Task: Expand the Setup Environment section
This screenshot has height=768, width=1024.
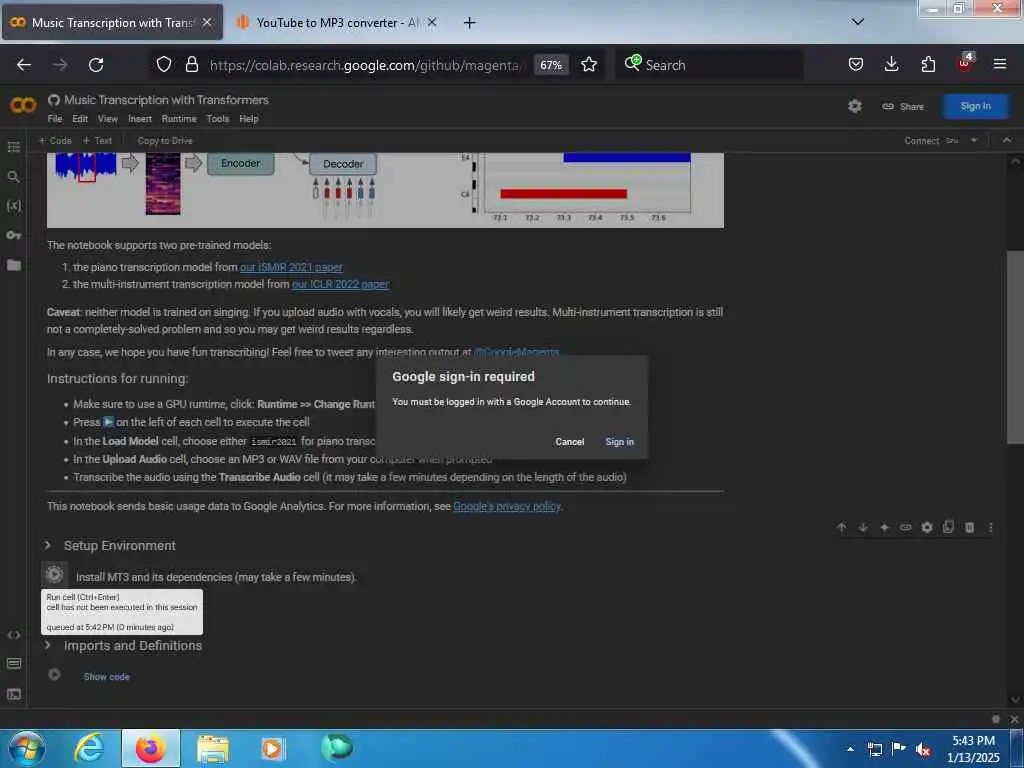Action: [x=48, y=545]
